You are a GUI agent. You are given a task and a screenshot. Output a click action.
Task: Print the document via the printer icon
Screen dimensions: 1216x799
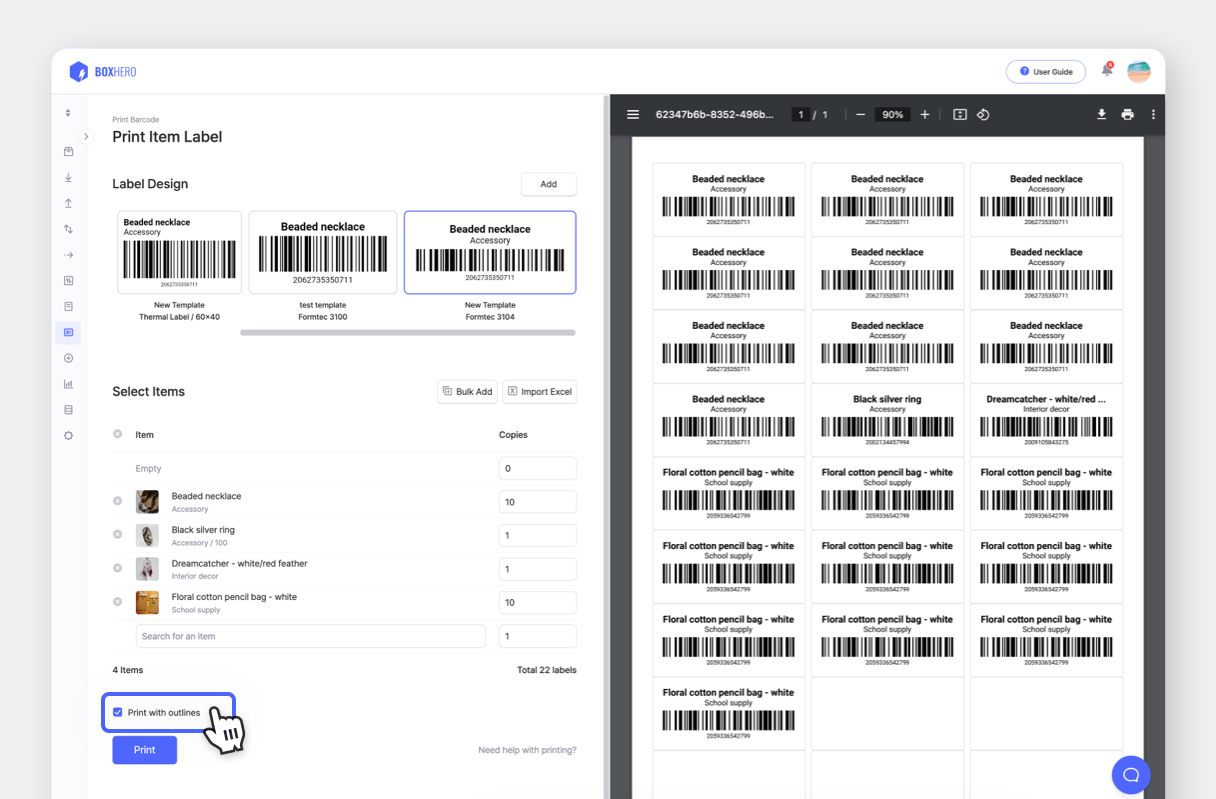1127,114
